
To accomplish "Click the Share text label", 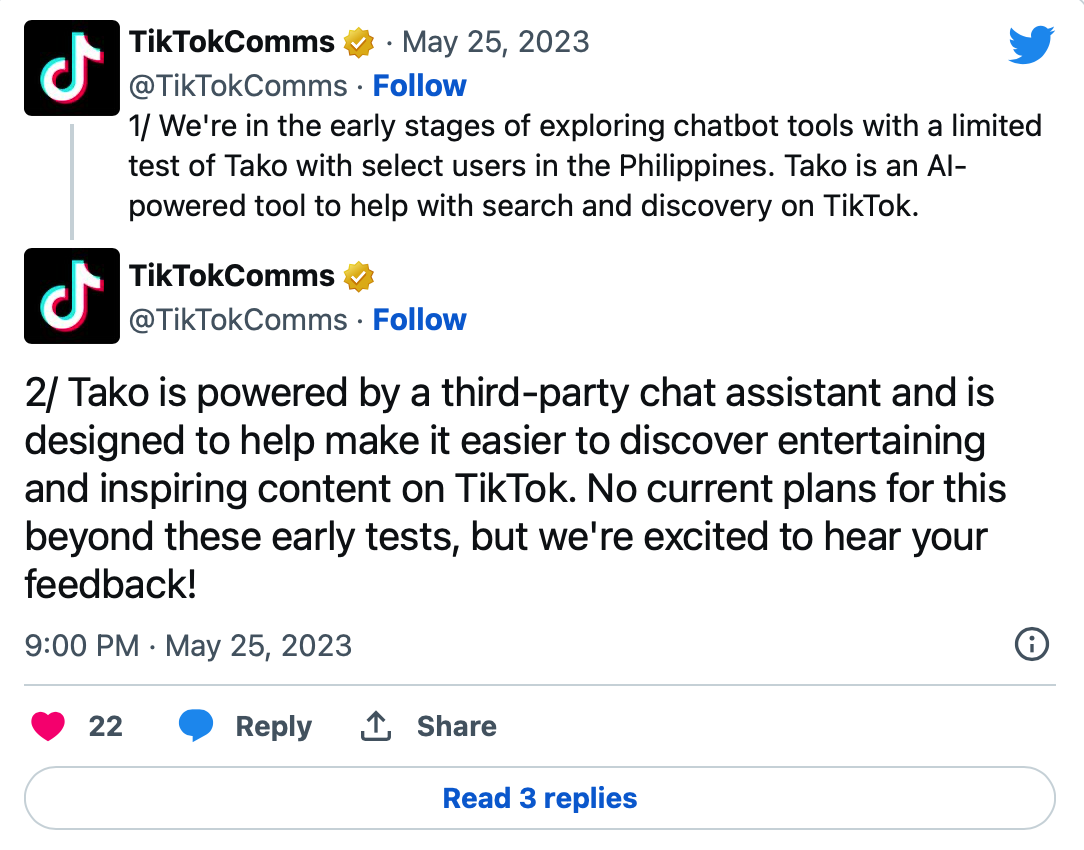I will point(456,726).
